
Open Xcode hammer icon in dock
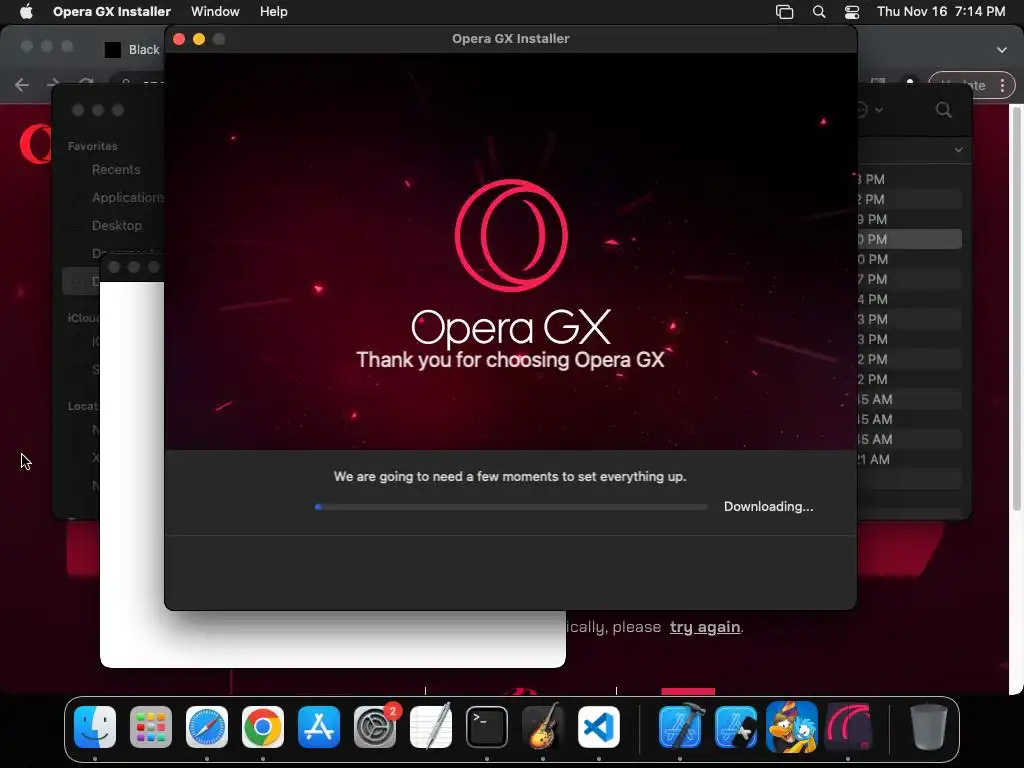point(680,727)
